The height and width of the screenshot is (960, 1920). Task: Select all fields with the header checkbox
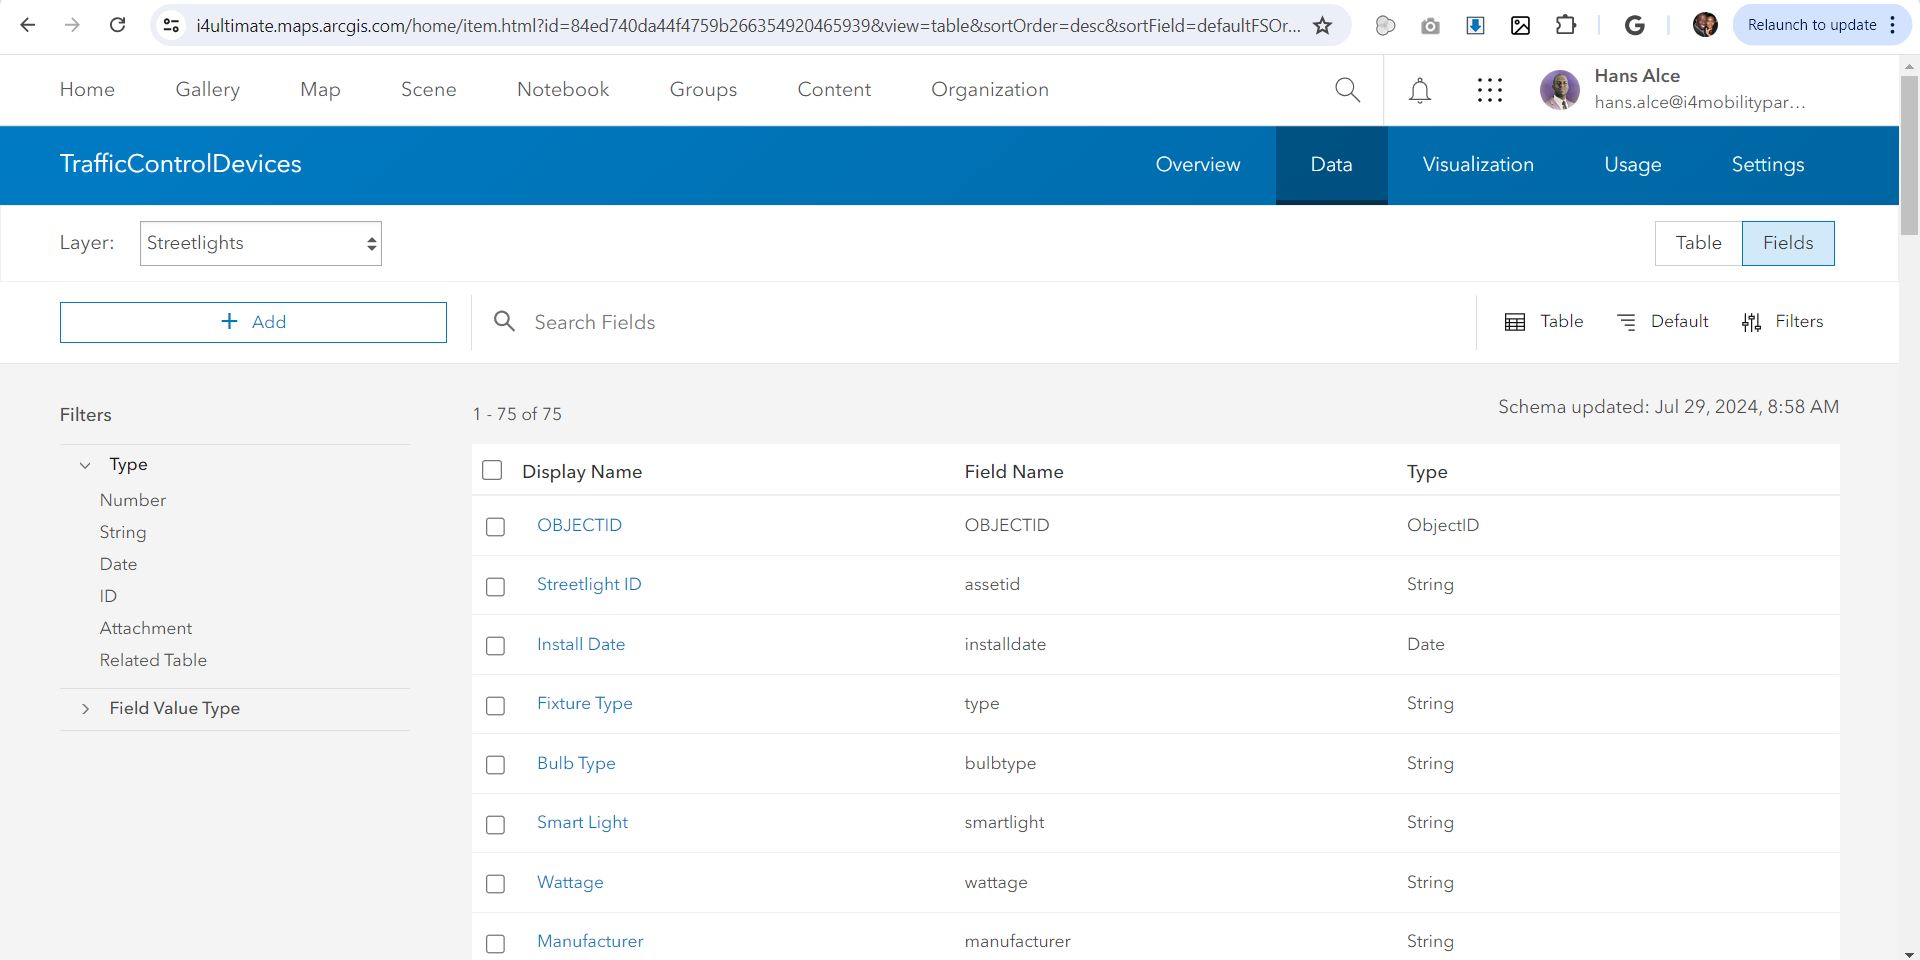(492, 470)
